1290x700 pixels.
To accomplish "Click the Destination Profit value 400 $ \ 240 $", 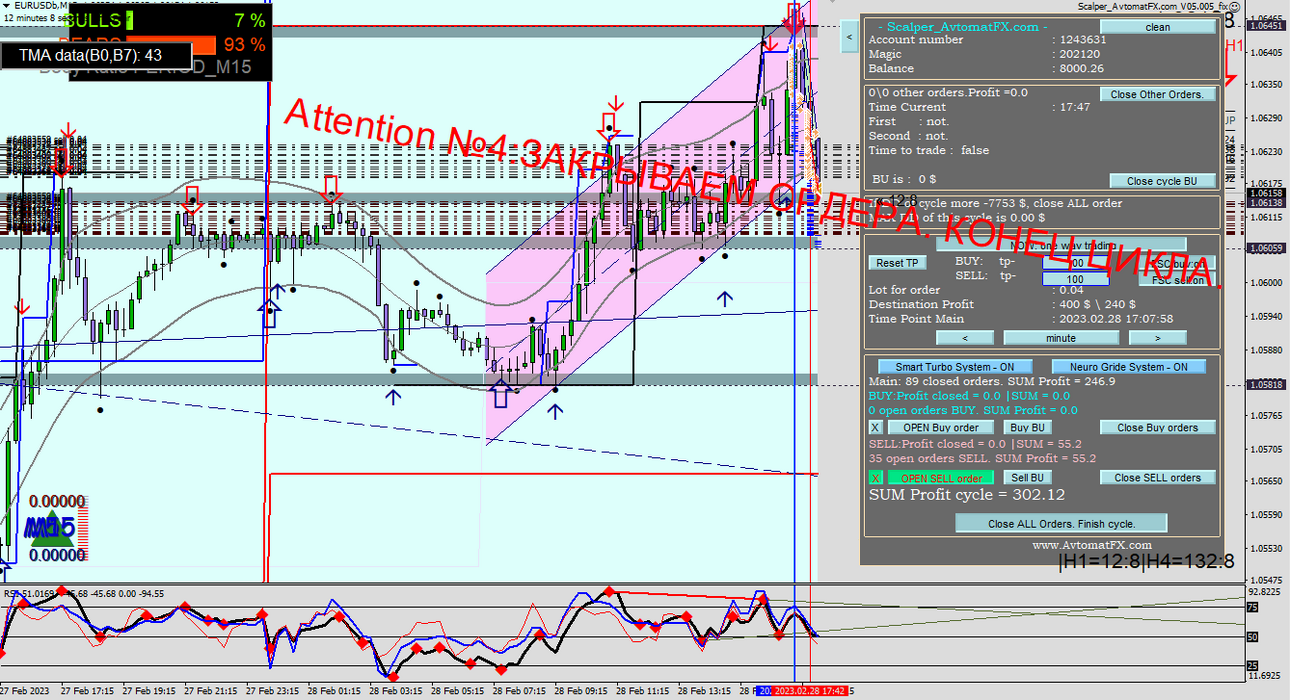I will (x=1097, y=304).
